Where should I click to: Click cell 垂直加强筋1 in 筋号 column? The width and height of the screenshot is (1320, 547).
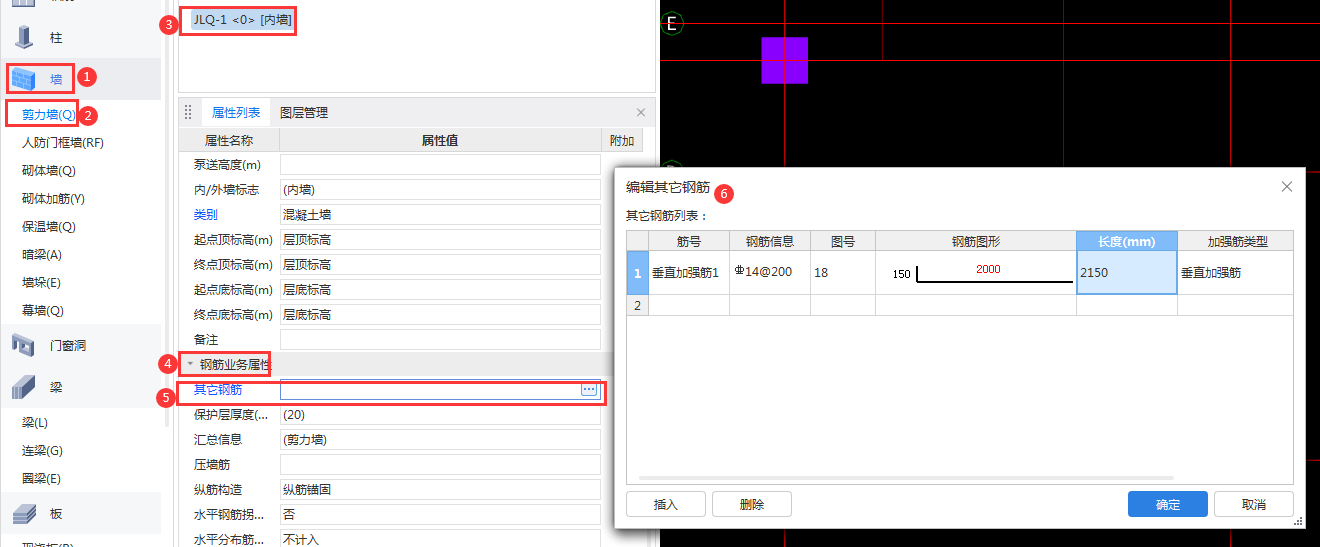click(689, 272)
